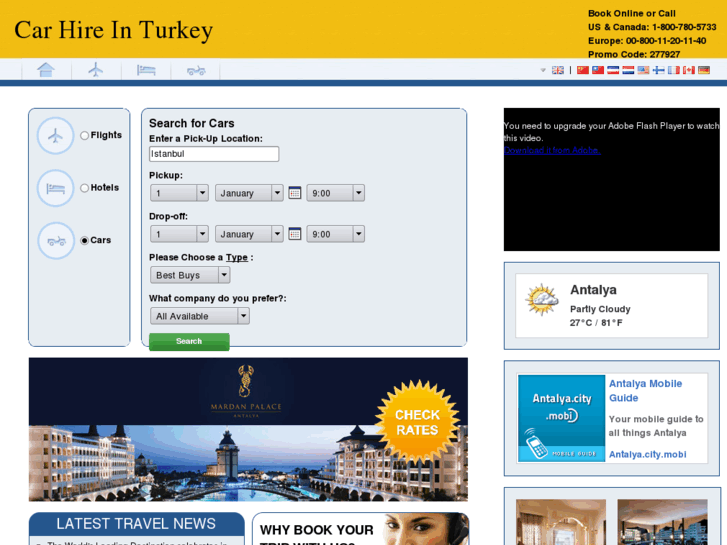The width and height of the screenshot is (727, 545).
Task: Click the round bed icon beside Hotels
Action: point(56,188)
